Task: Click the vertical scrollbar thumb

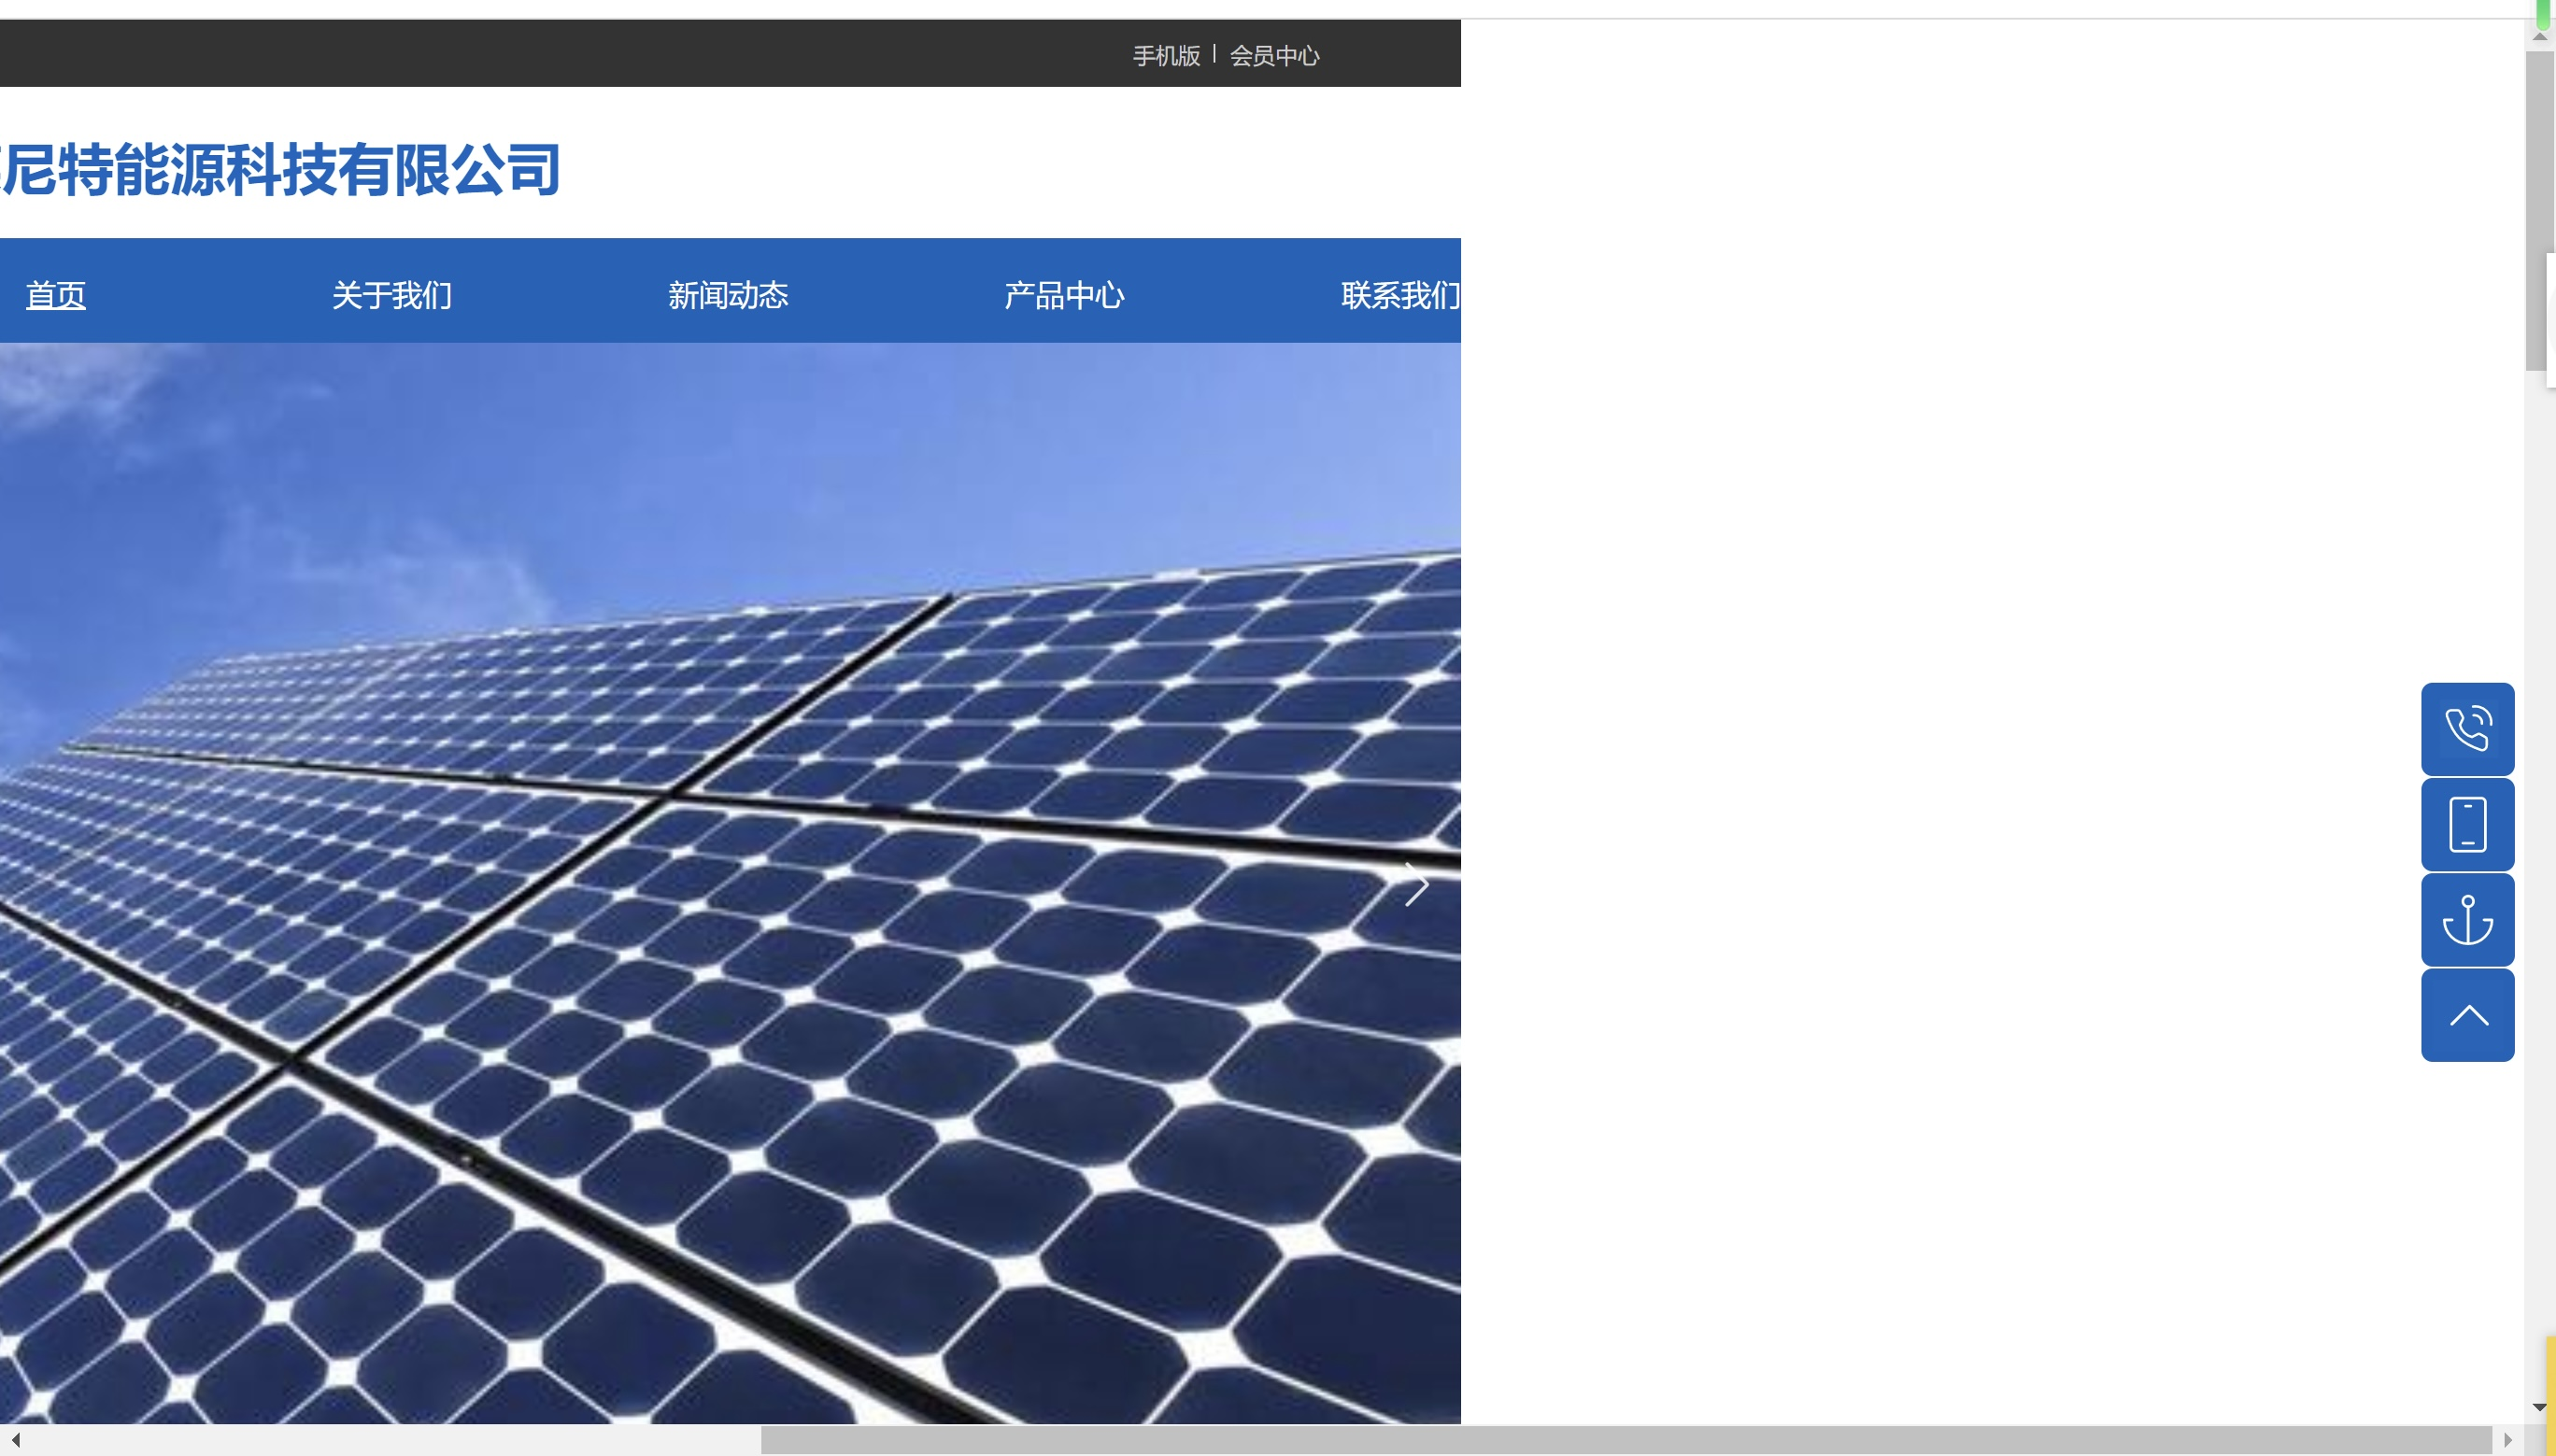Action: 2538,210
